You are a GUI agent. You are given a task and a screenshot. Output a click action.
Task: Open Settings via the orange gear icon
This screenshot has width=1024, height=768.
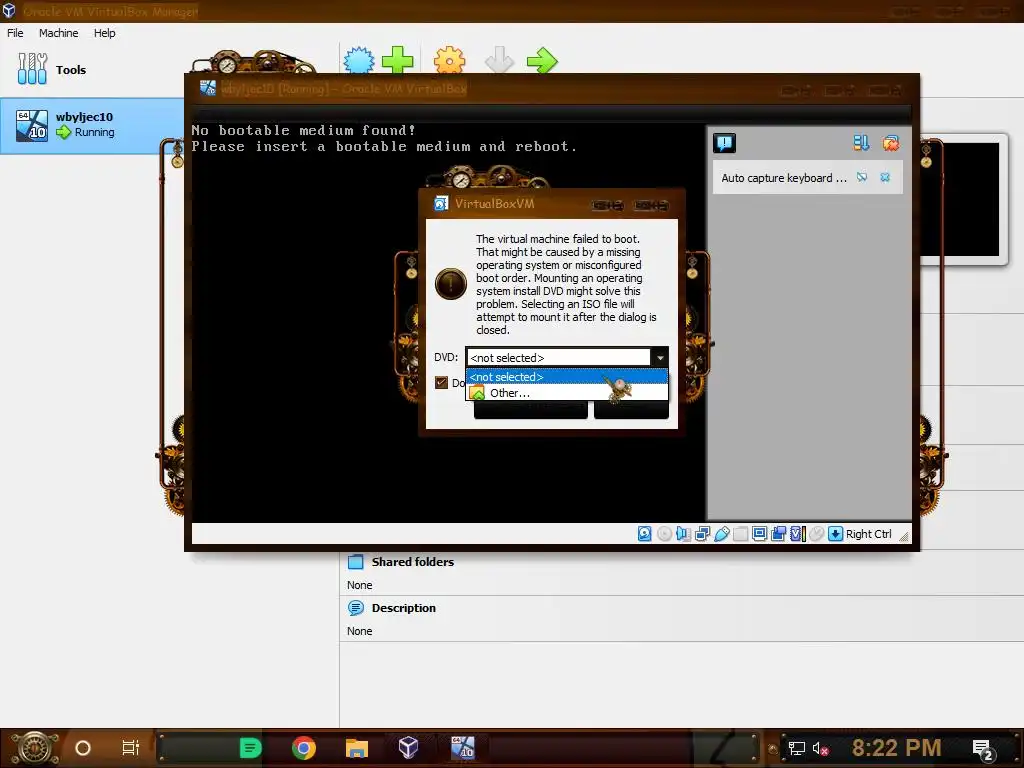pyautogui.click(x=450, y=61)
